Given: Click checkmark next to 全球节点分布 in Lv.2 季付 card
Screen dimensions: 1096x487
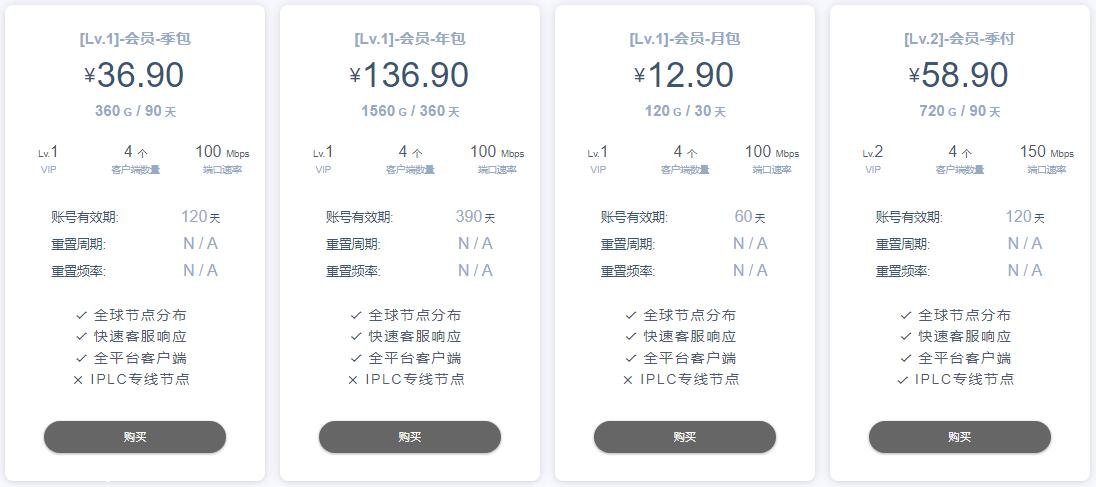Looking at the screenshot, I should (907, 315).
